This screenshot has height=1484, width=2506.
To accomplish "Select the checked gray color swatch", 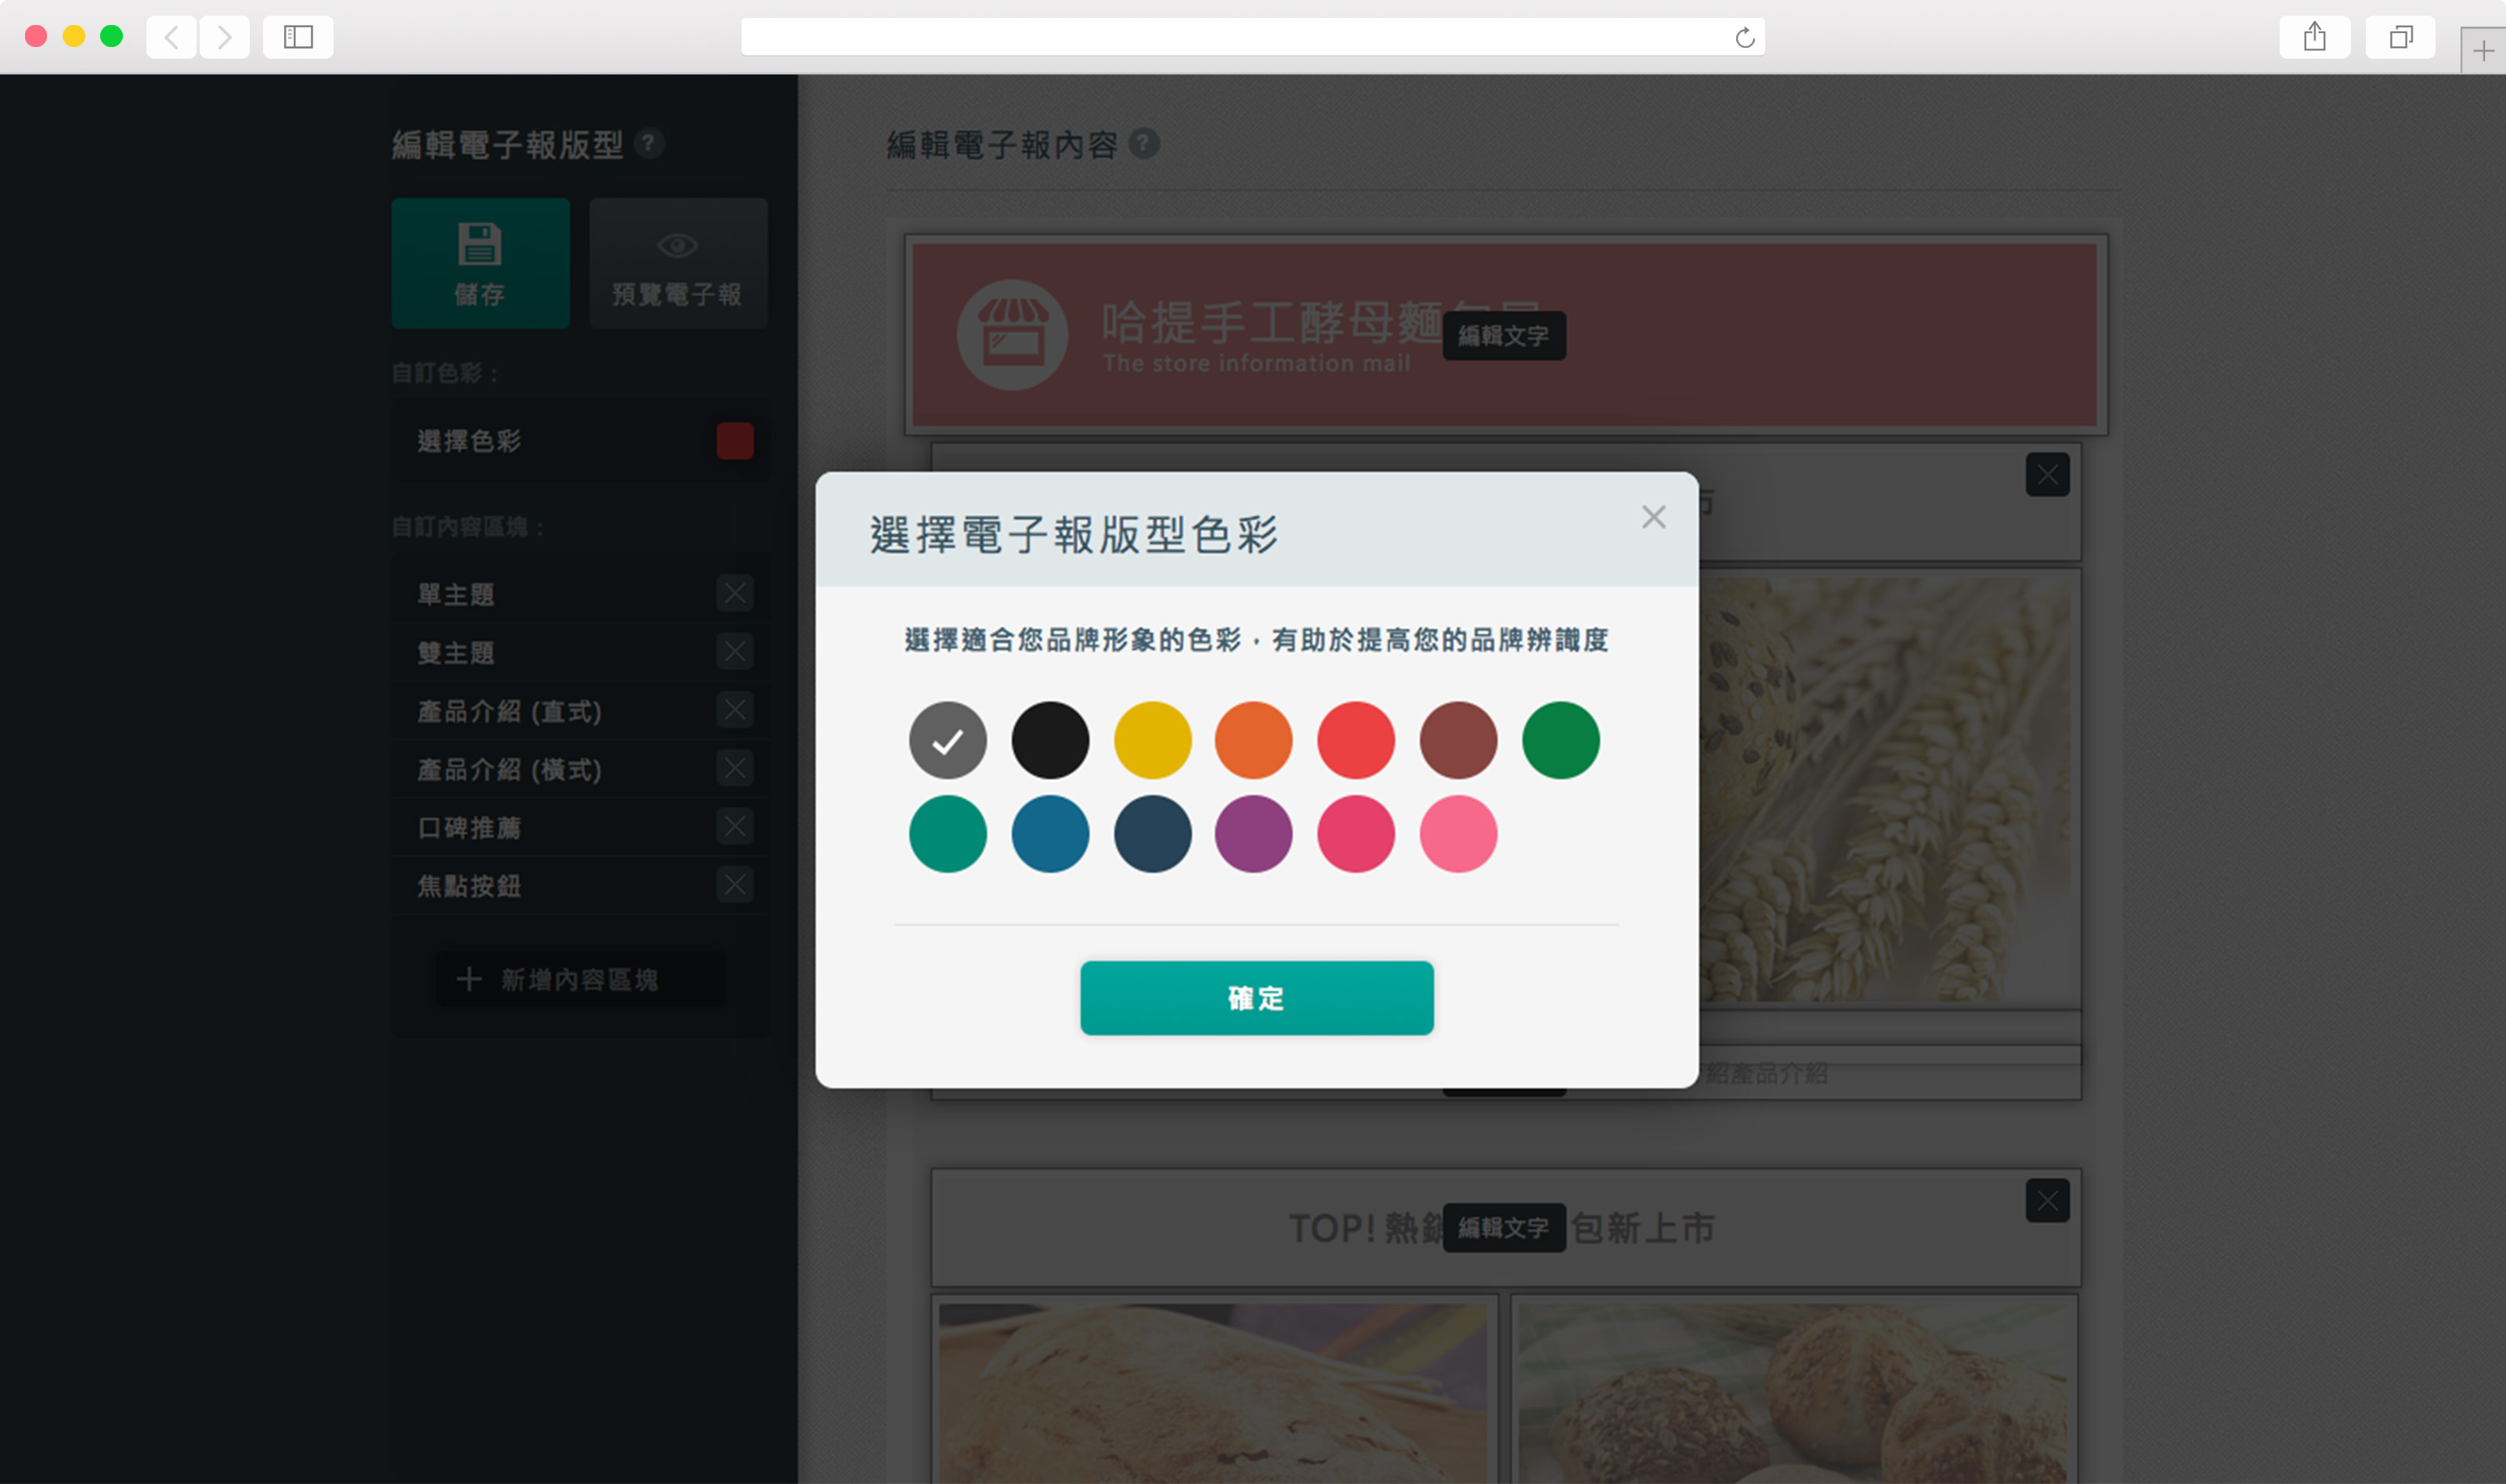I will [947, 740].
